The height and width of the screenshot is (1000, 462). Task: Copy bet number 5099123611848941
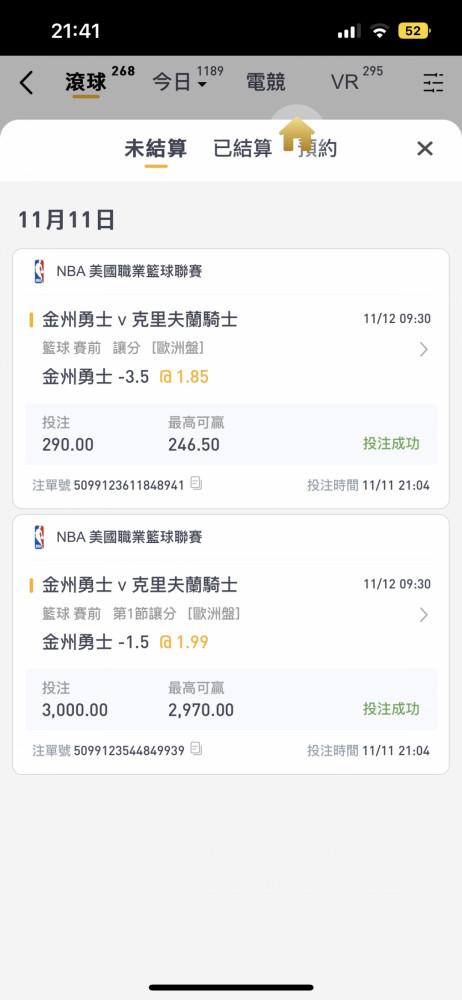(x=197, y=483)
